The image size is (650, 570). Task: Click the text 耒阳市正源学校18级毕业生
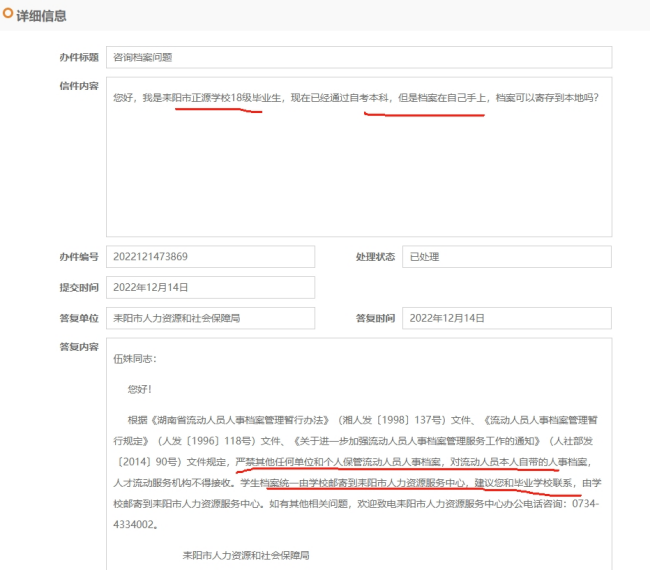(221, 98)
